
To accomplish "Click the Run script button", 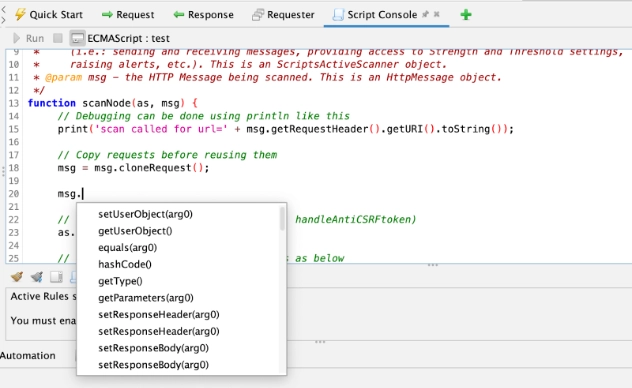I will click(28, 38).
